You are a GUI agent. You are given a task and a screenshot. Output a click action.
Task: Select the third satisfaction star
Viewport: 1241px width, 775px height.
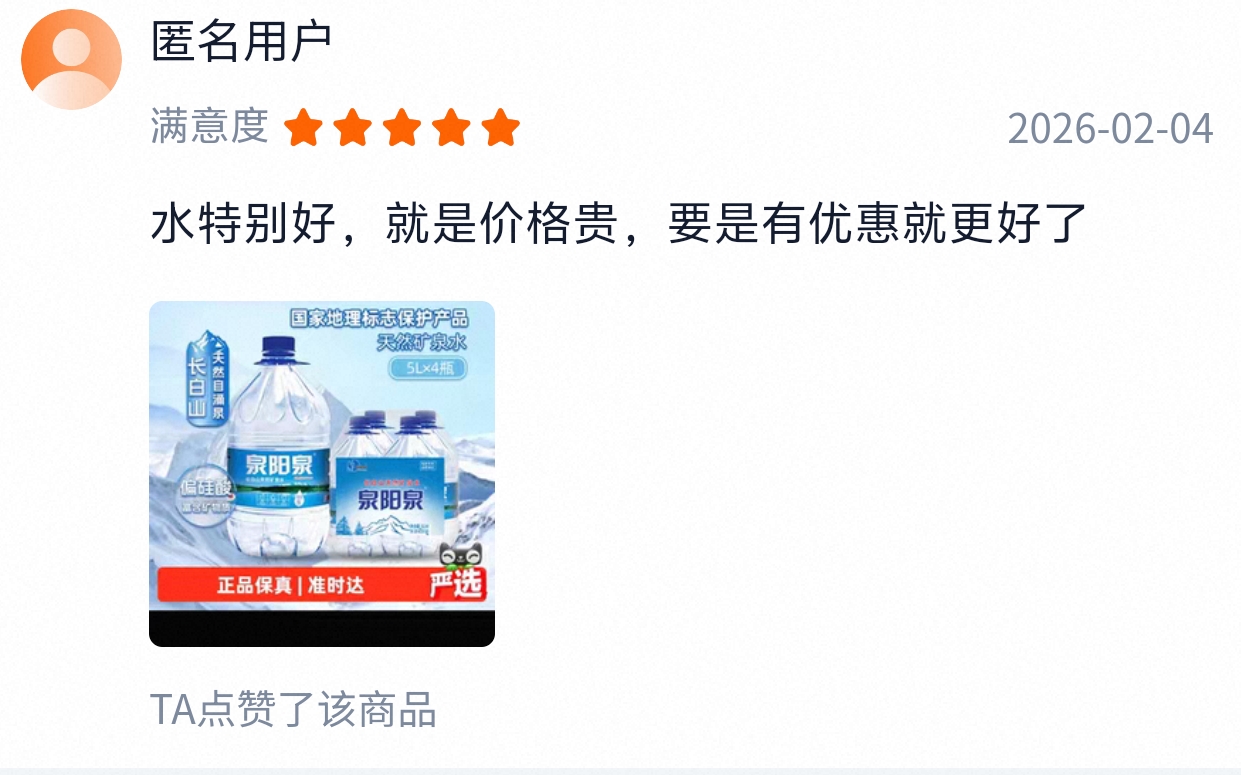[x=402, y=129]
